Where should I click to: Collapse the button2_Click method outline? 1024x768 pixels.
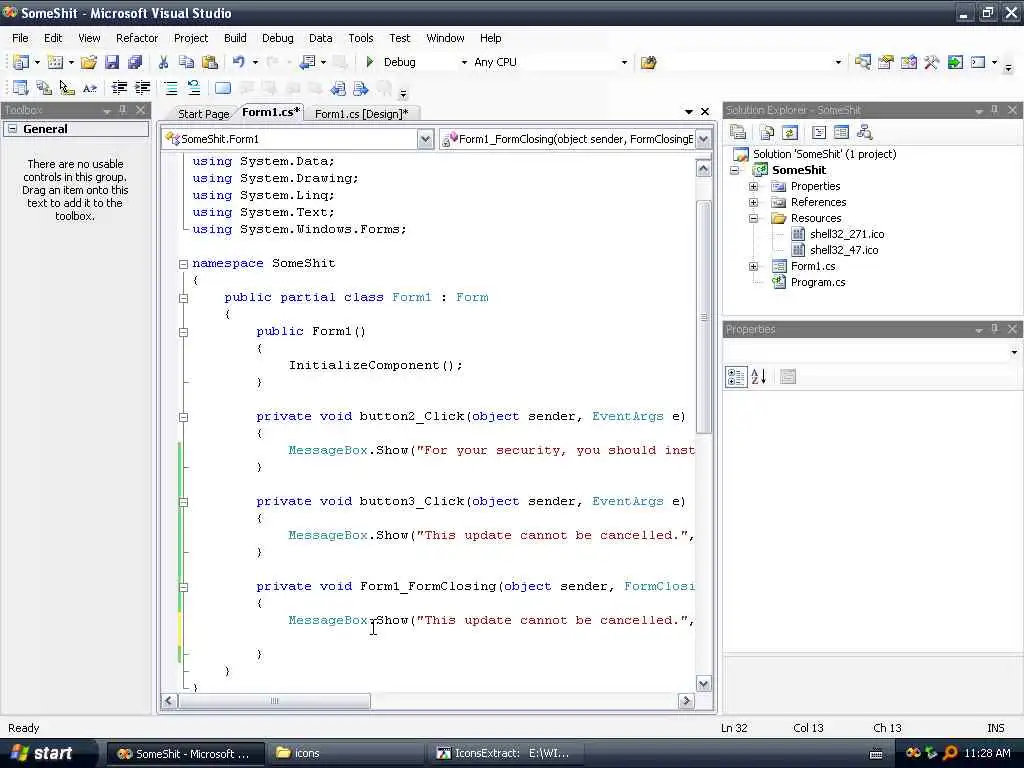pyautogui.click(x=184, y=417)
